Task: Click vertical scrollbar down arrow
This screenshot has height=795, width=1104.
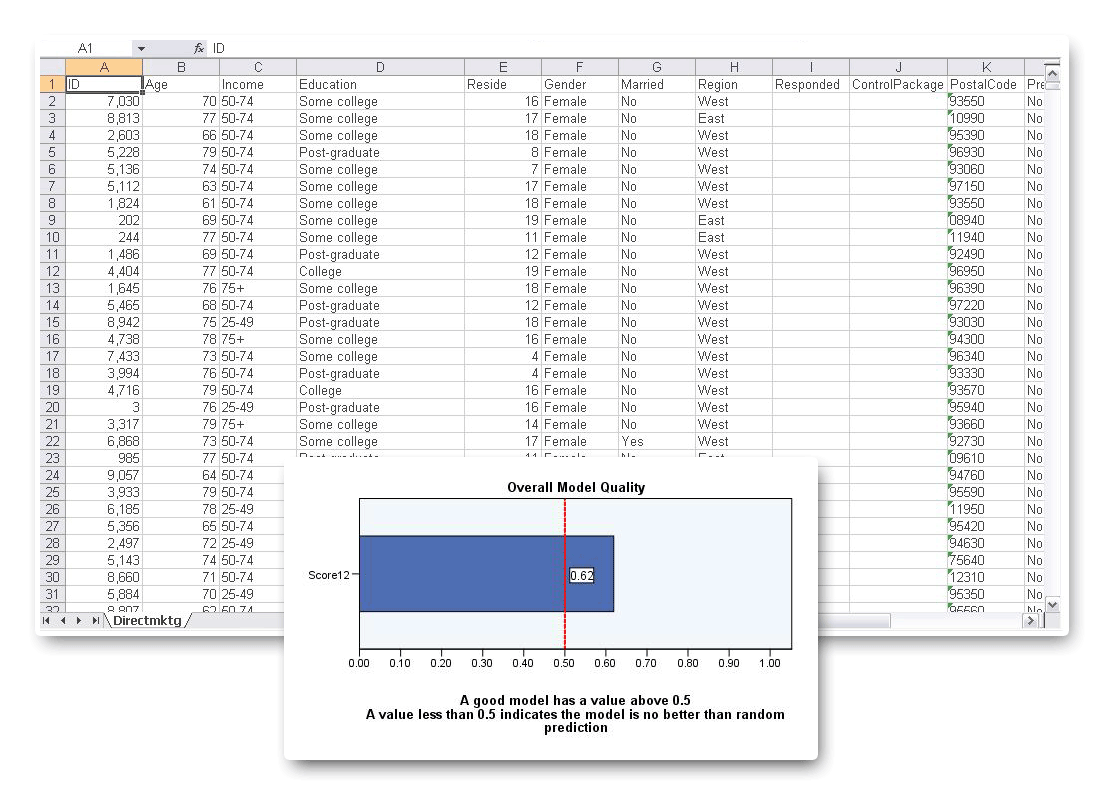Action: 1053,604
